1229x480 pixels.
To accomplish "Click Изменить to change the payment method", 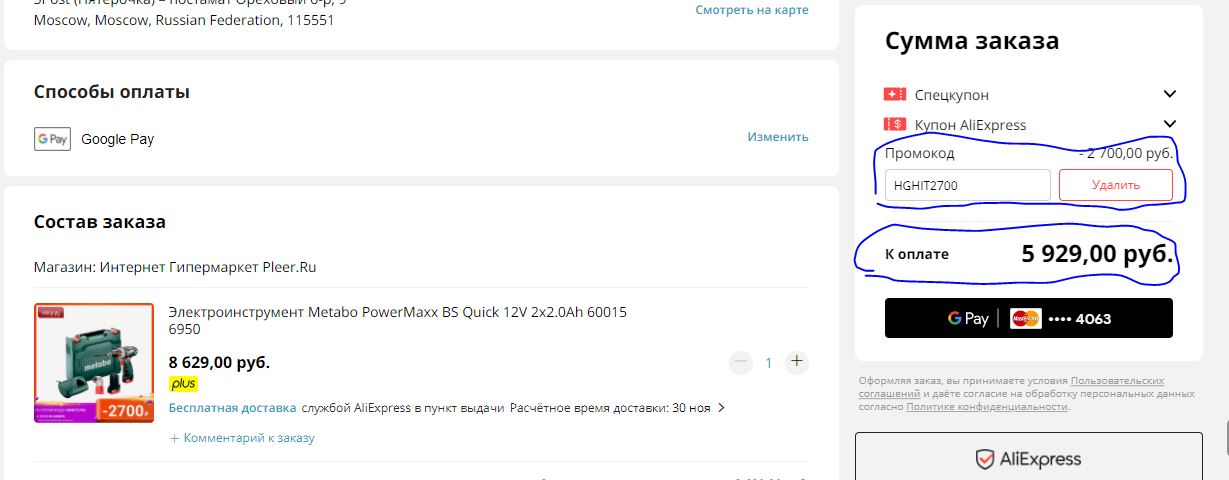I will click(x=778, y=137).
